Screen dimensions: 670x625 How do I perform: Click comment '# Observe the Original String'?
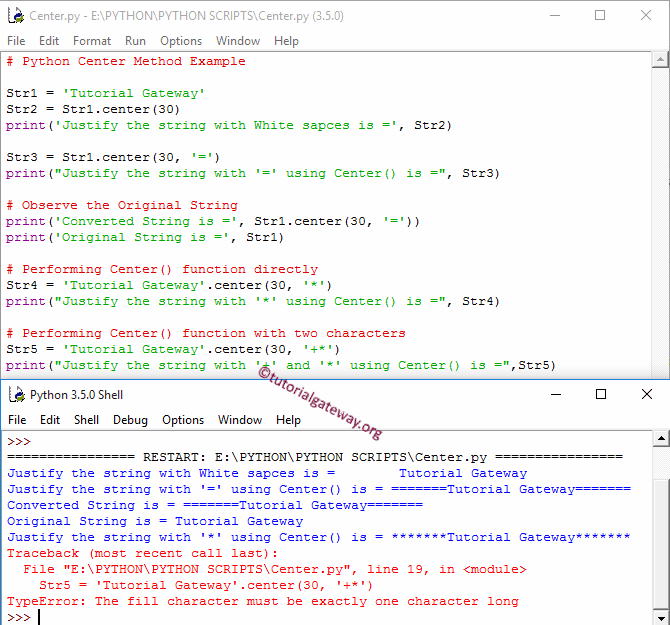point(122,205)
